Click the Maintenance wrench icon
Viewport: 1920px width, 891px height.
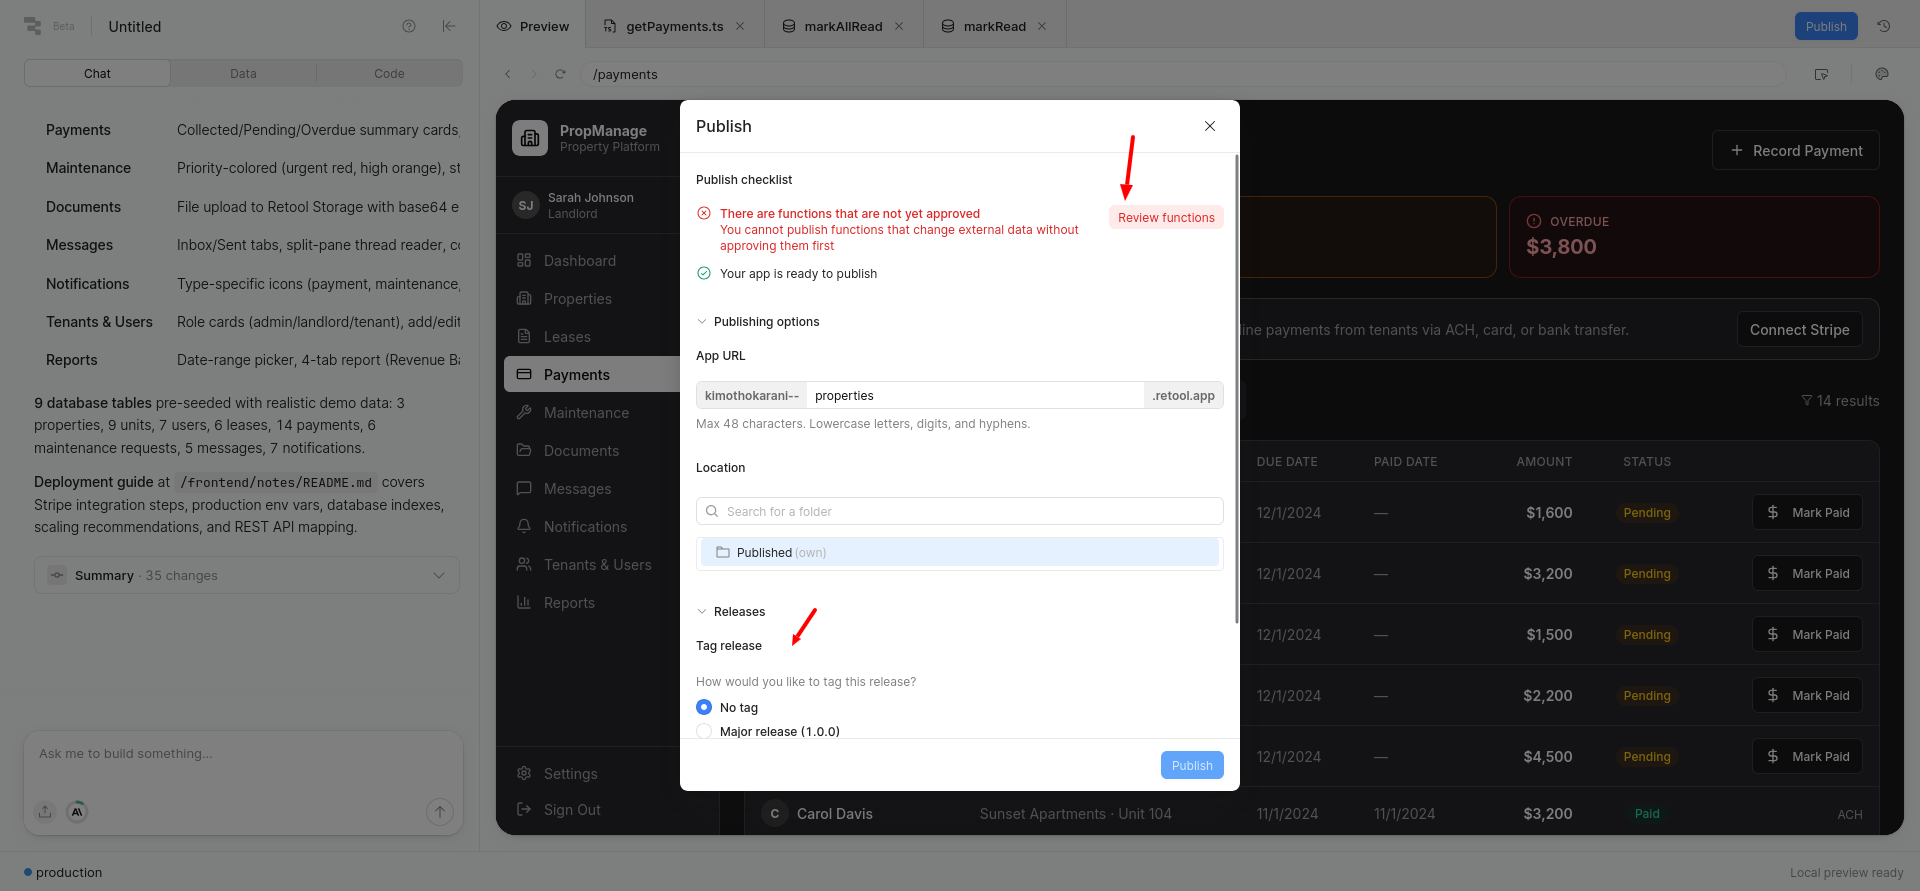(524, 412)
